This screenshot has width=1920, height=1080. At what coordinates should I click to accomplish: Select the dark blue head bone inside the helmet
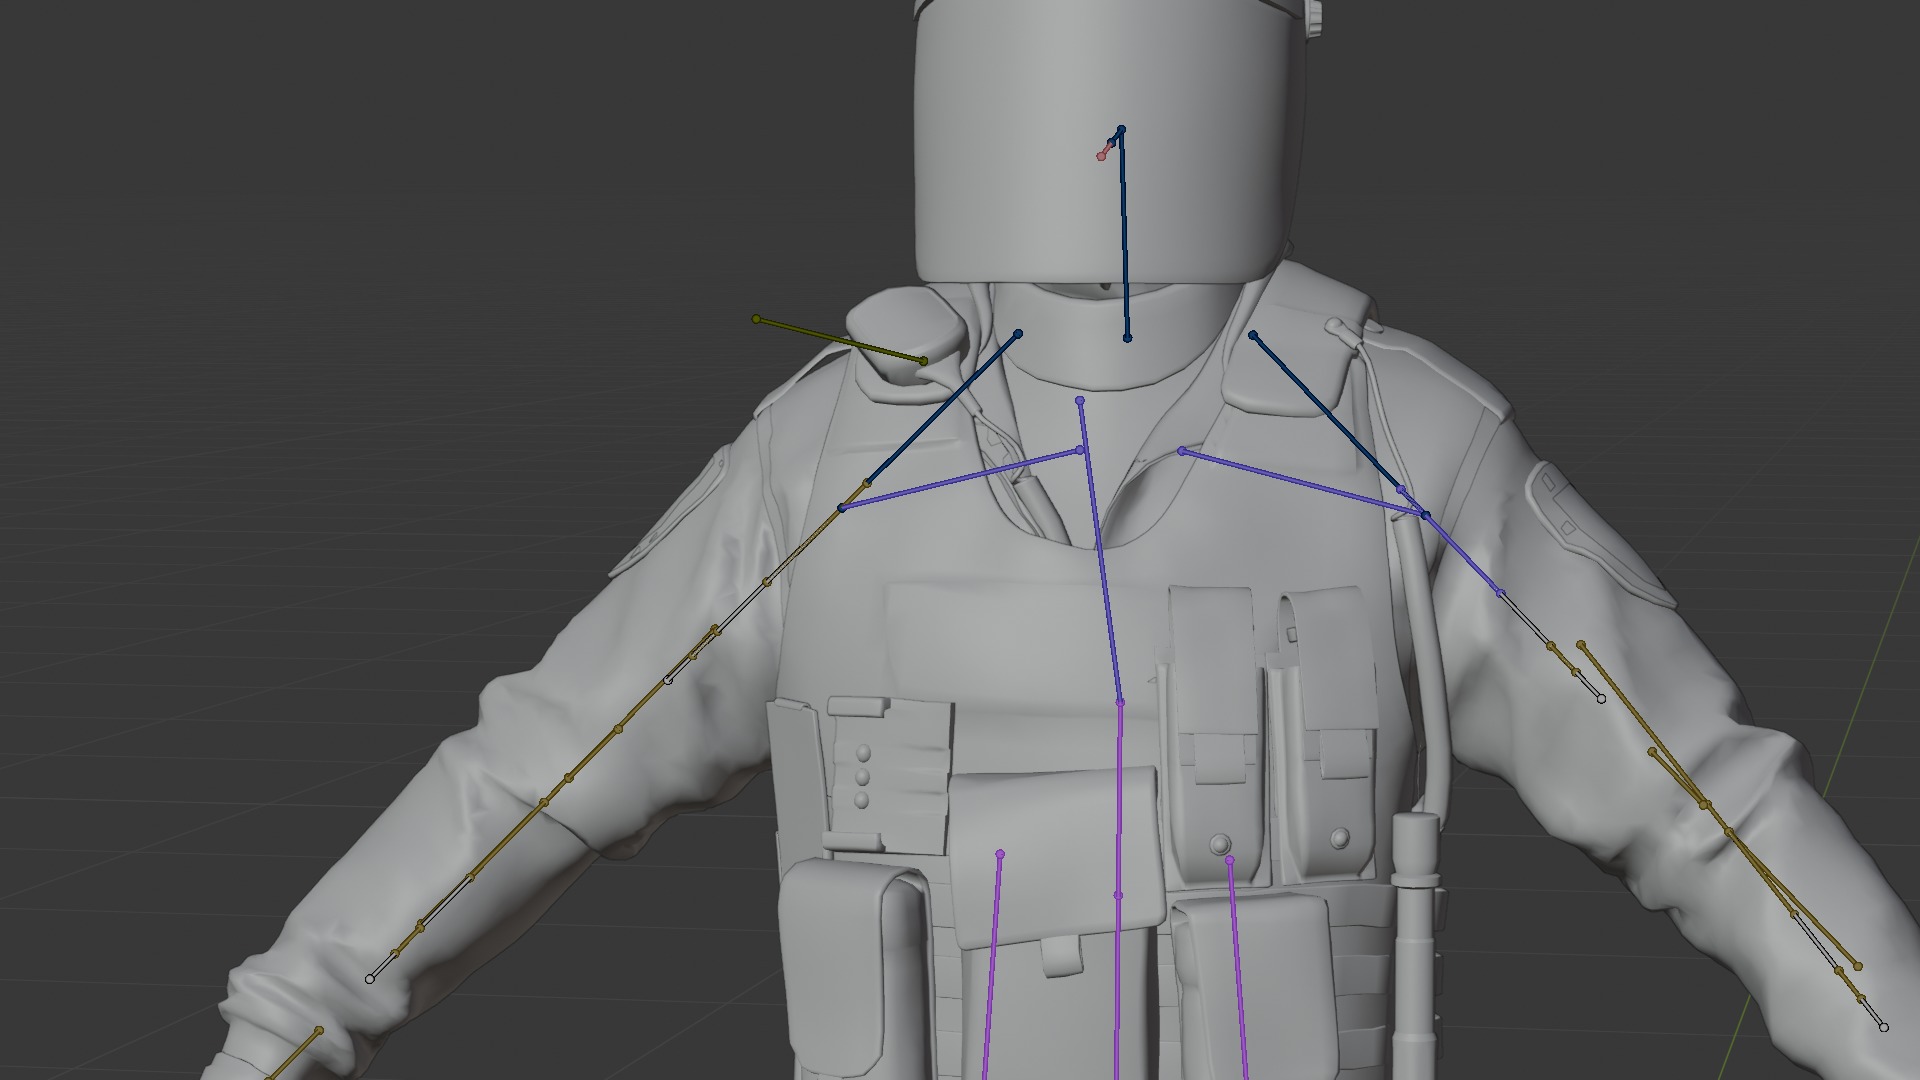click(1124, 235)
